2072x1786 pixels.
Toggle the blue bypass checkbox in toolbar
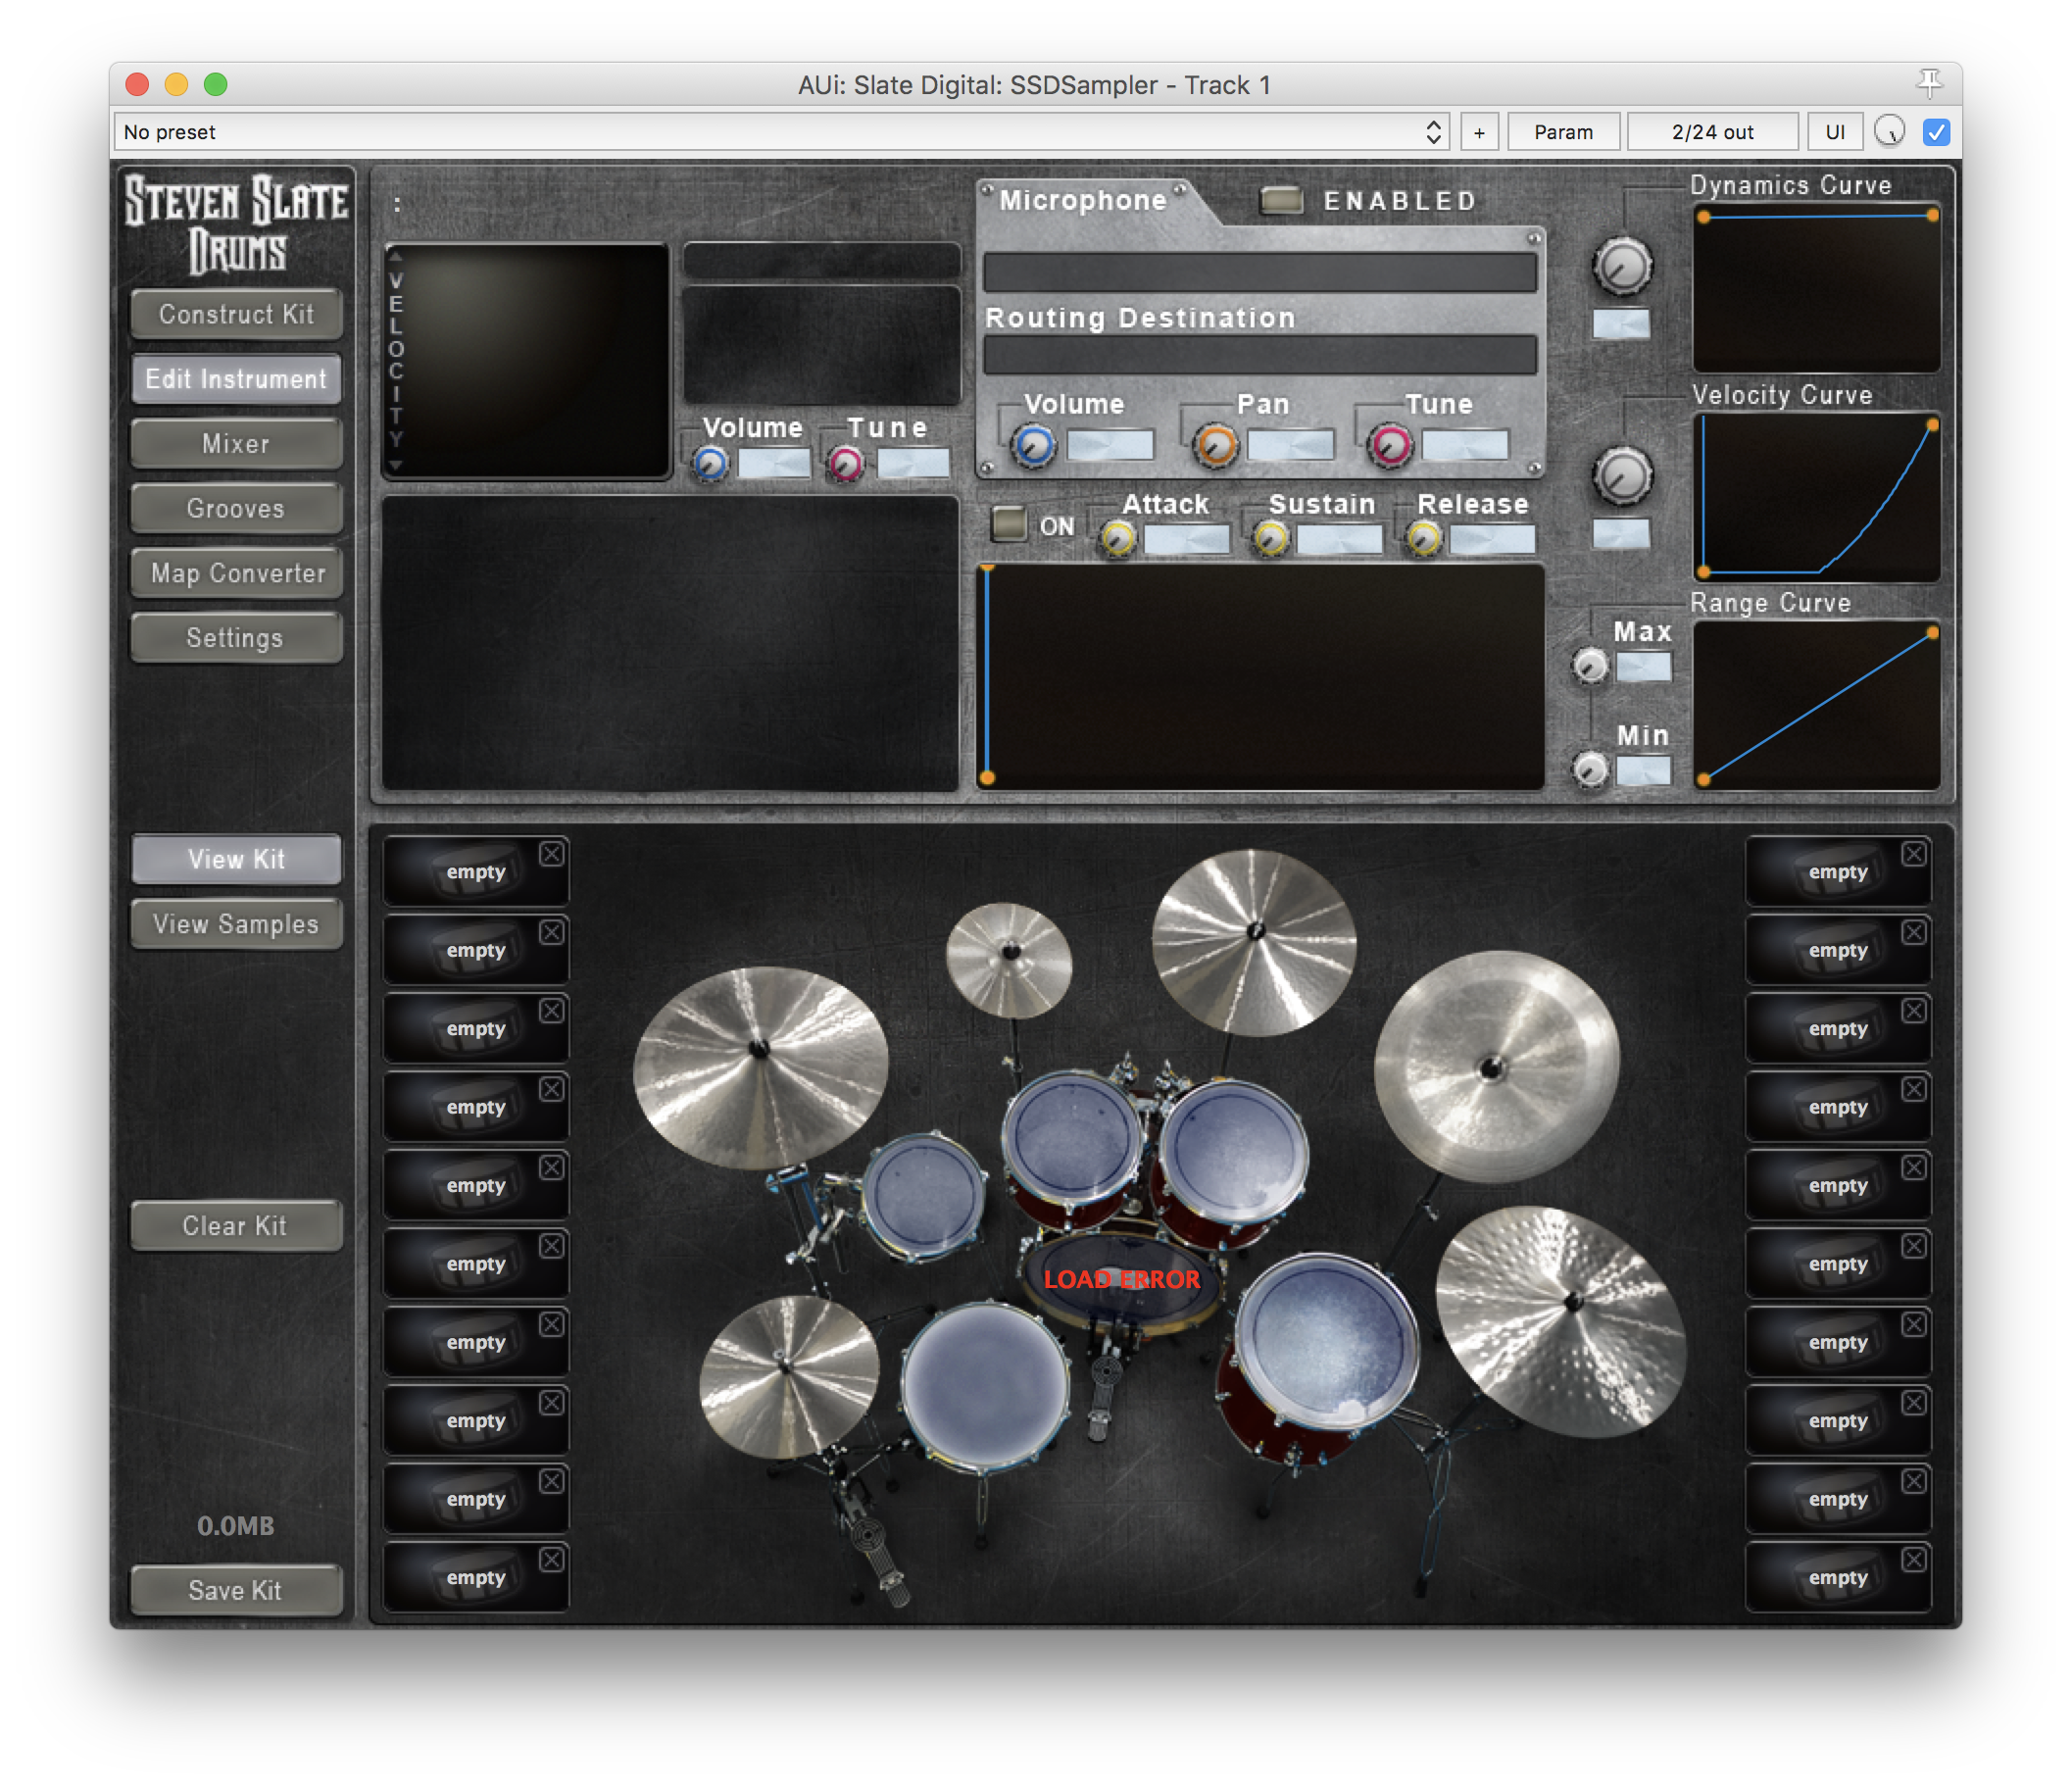point(1936,132)
